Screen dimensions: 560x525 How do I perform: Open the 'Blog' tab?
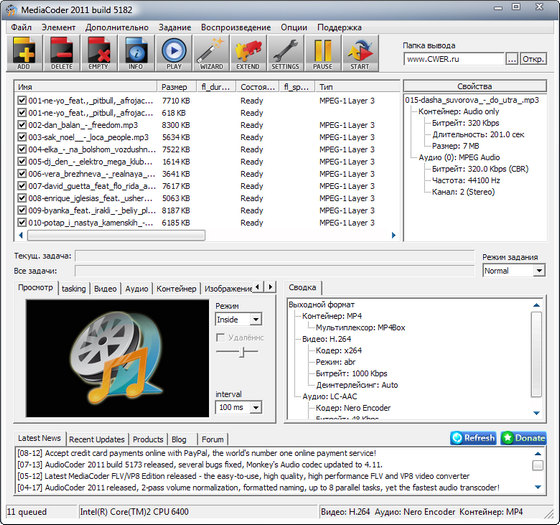(x=179, y=439)
